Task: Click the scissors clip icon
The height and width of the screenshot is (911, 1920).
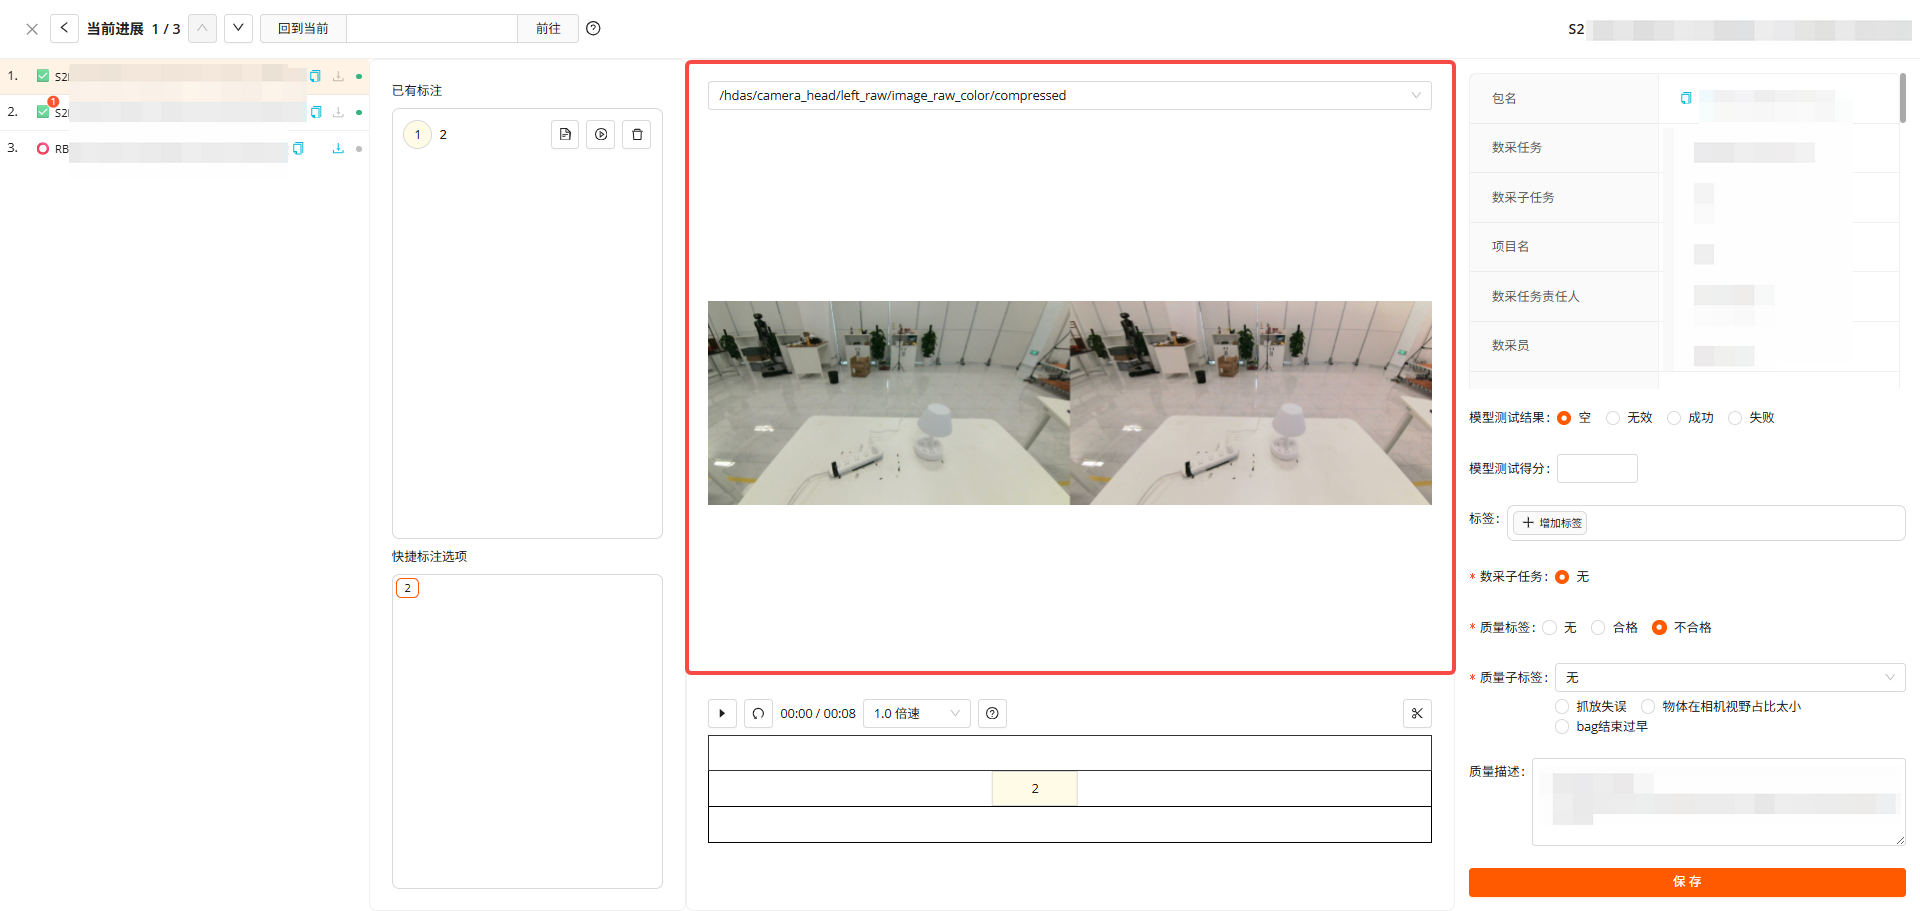Action: (x=1417, y=713)
